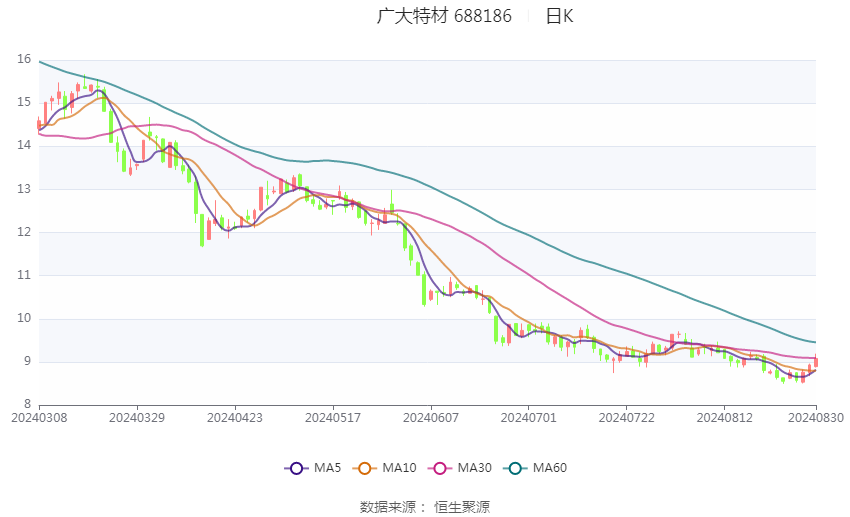Click the 20240701 date axis label

click(x=529, y=418)
